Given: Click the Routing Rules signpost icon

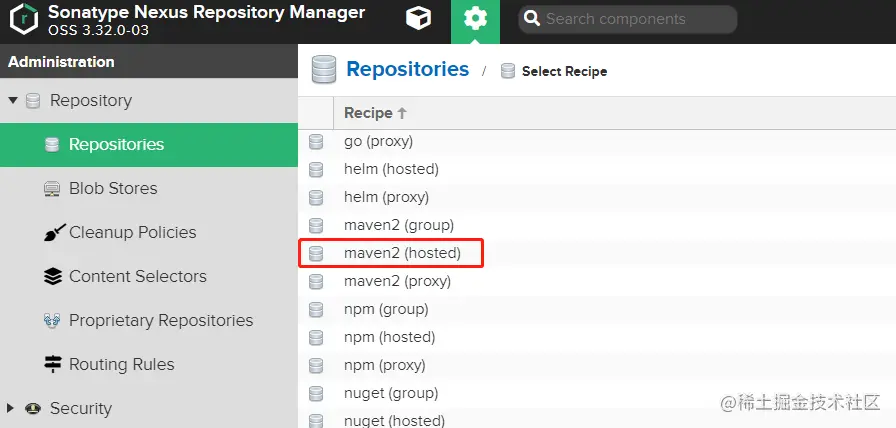Looking at the screenshot, I should click(53, 364).
